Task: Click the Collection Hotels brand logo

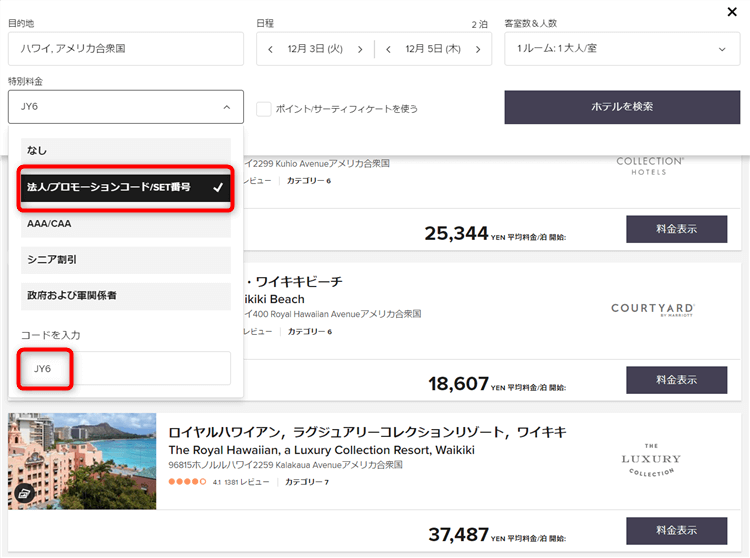Action: point(650,165)
